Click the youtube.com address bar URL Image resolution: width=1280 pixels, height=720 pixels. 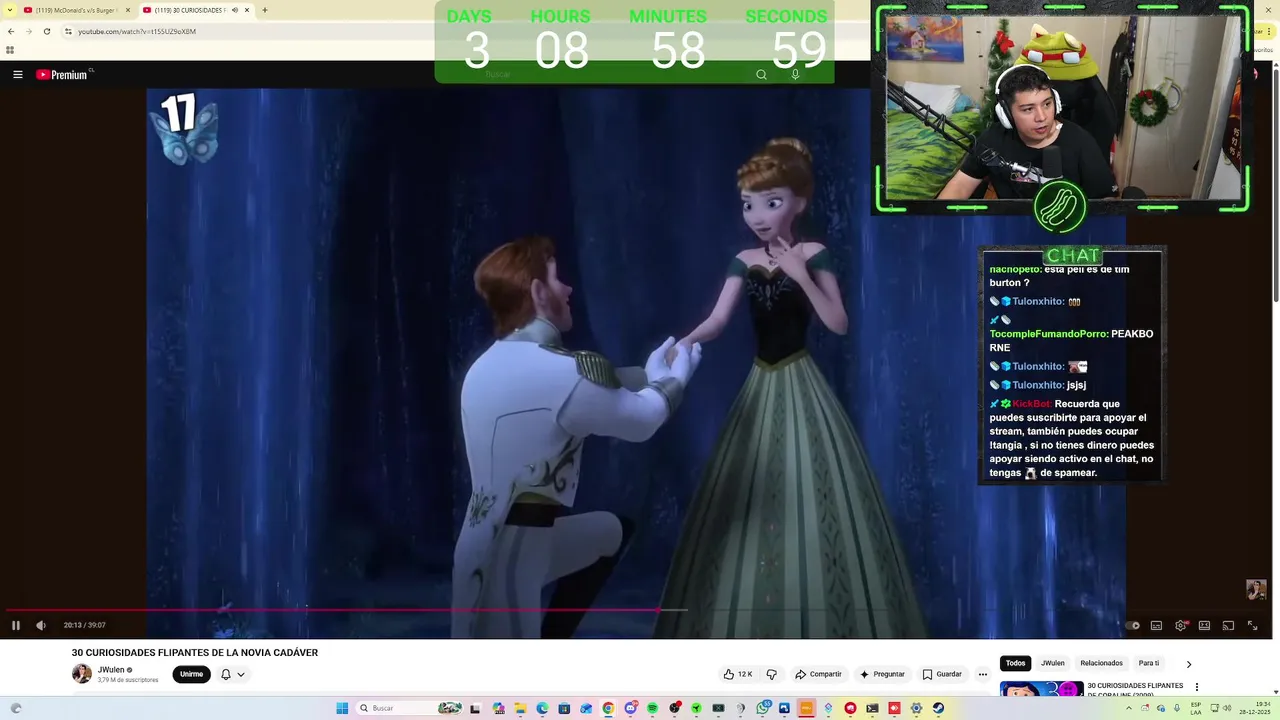tap(137, 31)
